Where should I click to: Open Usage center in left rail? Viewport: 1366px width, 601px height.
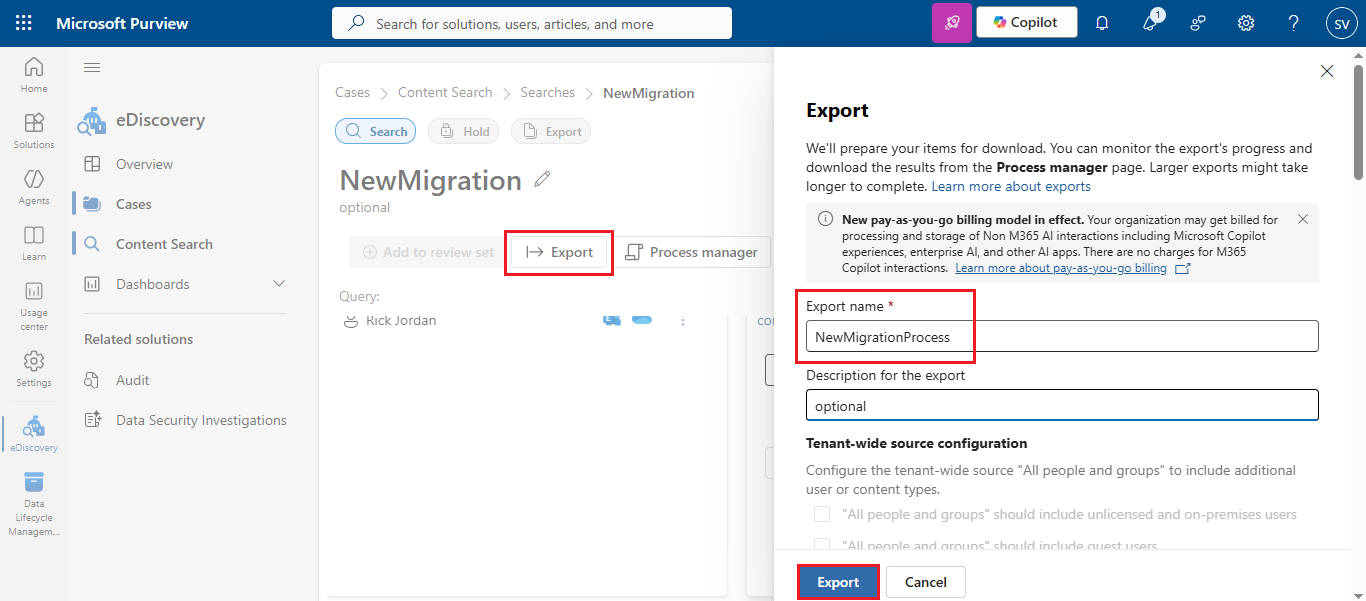click(34, 306)
